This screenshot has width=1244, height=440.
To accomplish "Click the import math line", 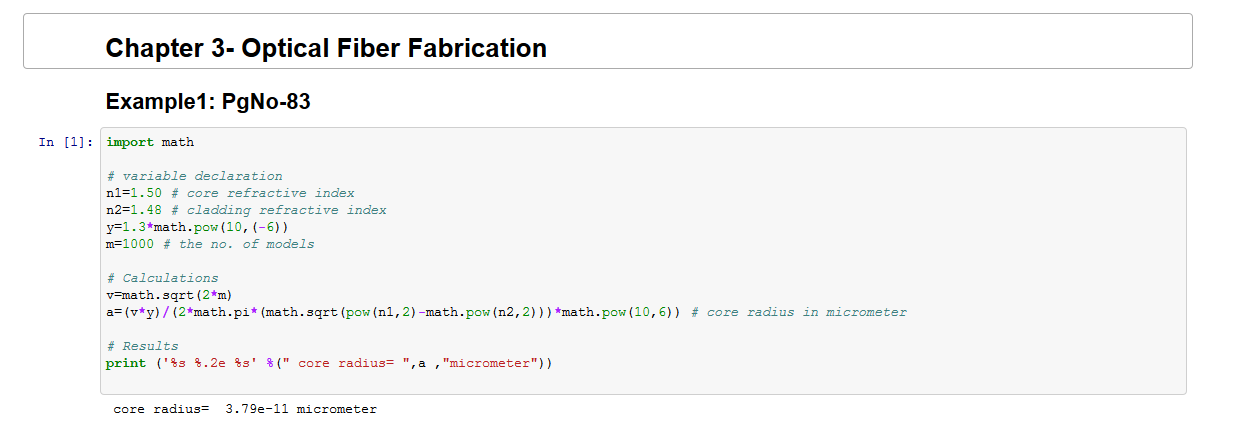I will [x=150, y=142].
